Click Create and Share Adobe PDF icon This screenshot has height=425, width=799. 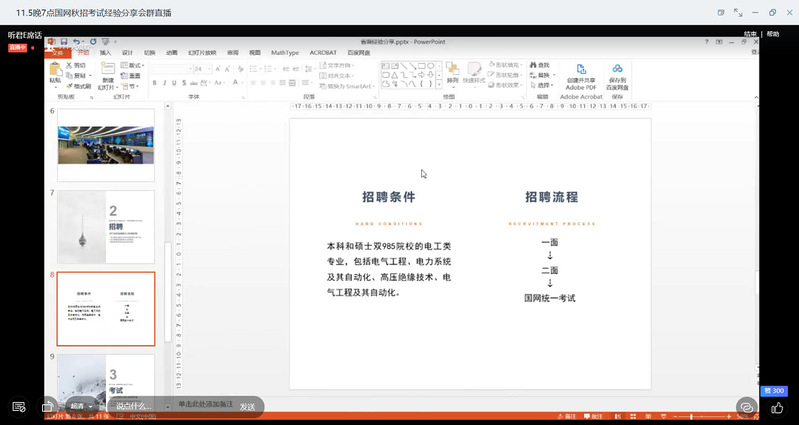point(580,72)
